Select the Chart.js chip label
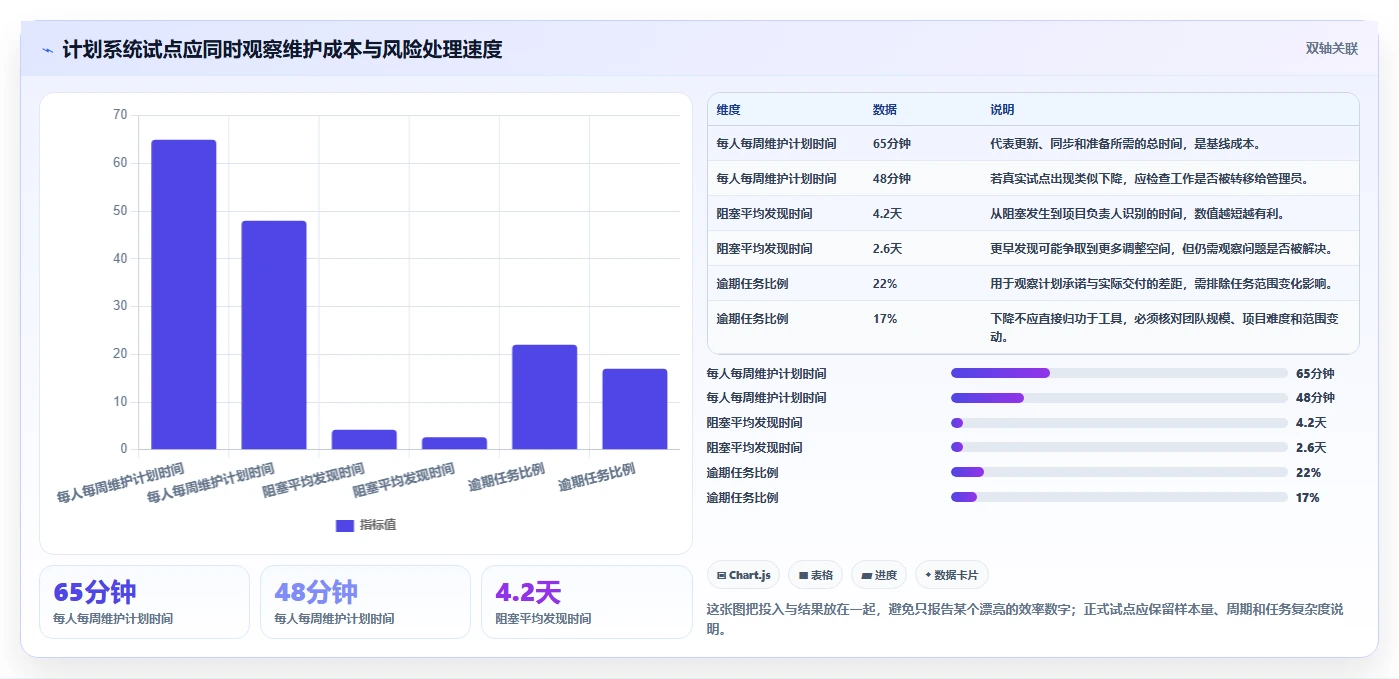Screen dimensions: 1399x679 pos(750,575)
